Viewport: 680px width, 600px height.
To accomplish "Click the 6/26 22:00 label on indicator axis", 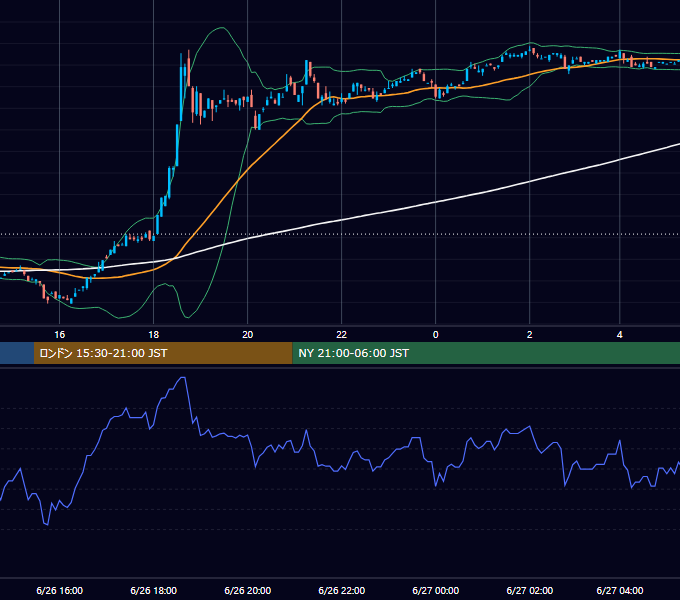I will [342, 590].
